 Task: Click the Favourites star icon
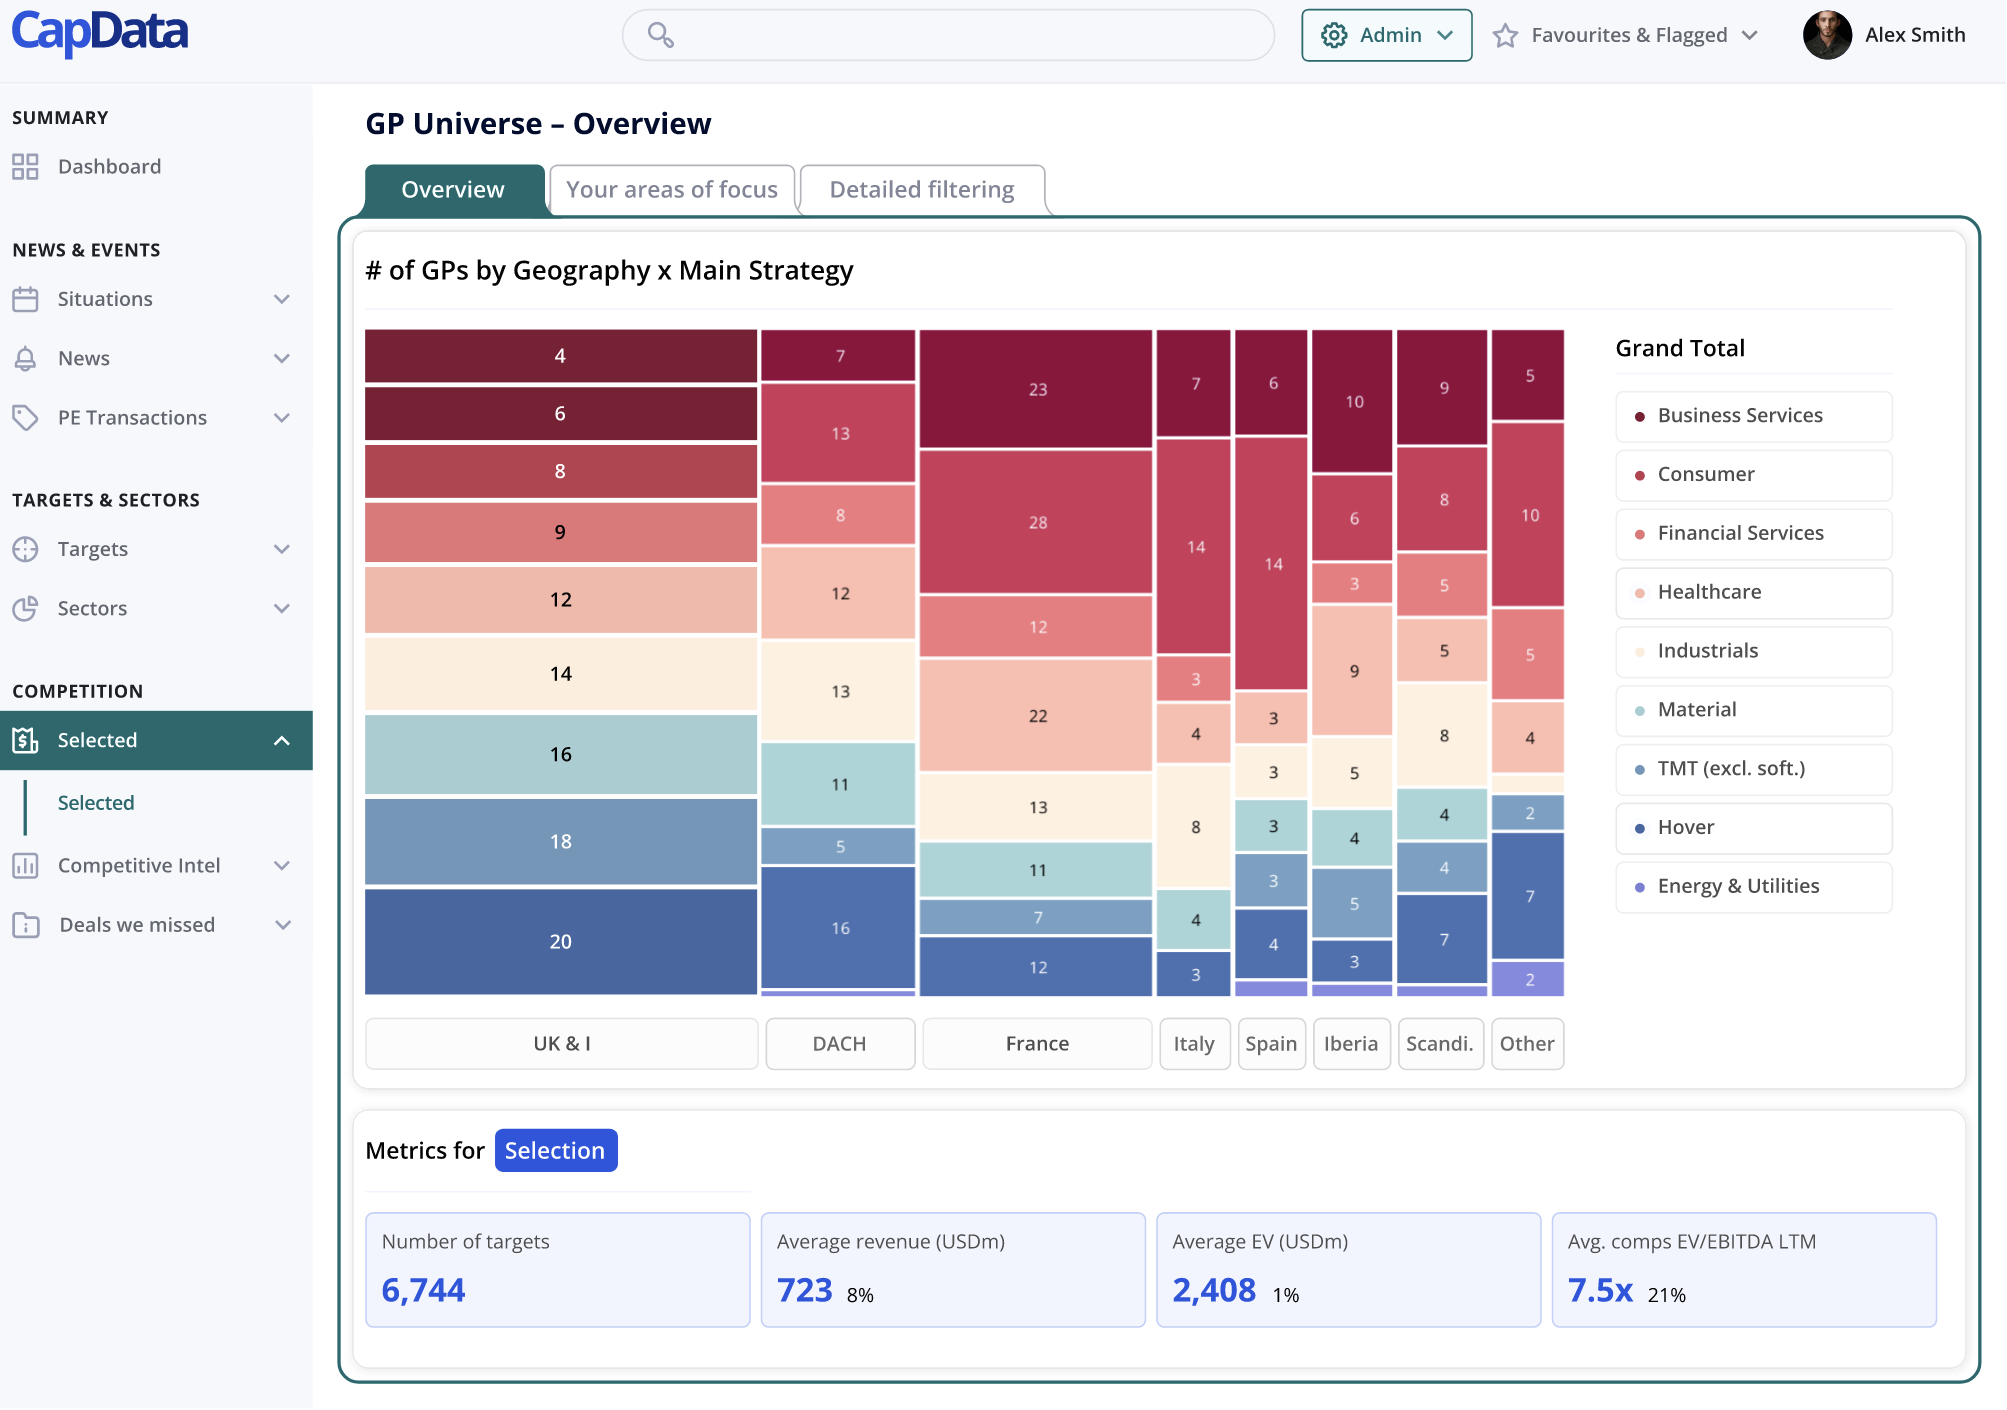[x=1505, y=36]
